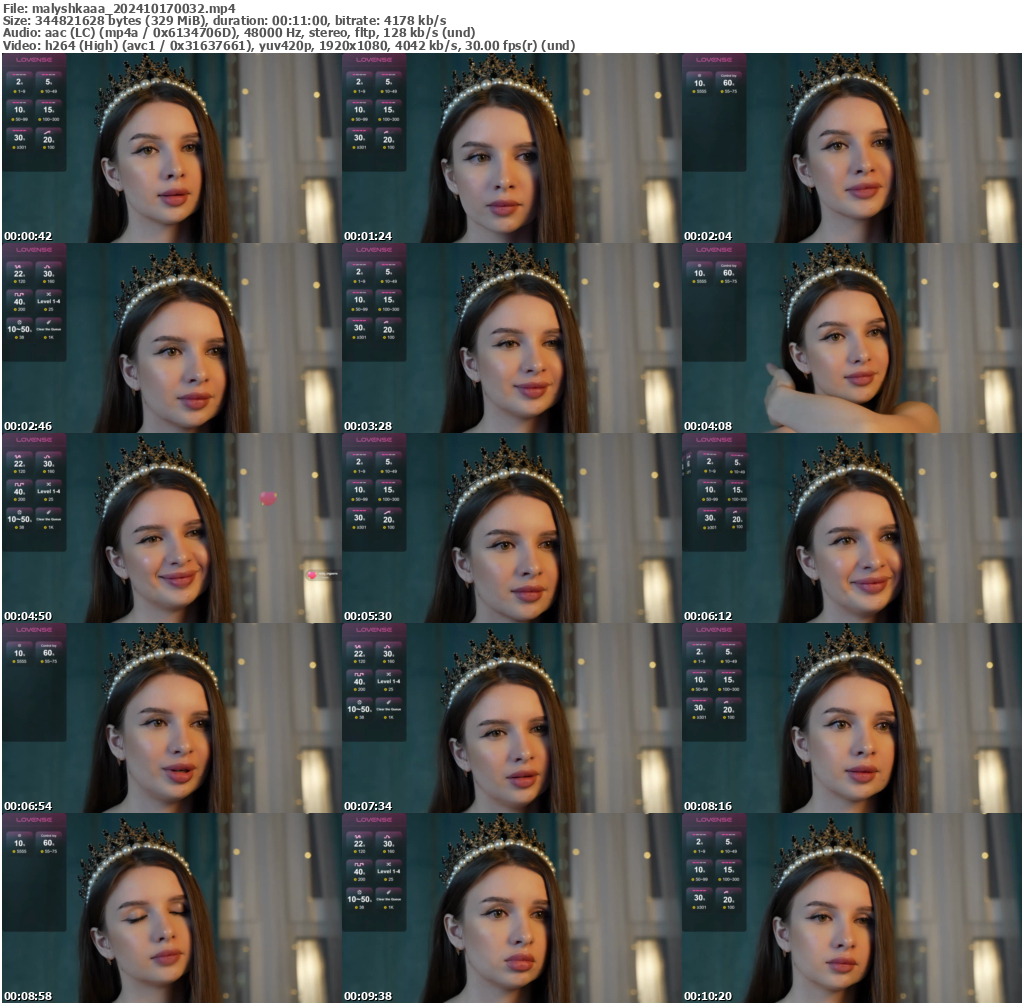Screen dimensions: 1024x1003
Task: Open the closed-eyes frame at 00:08:58
Action: pos(170,908)
